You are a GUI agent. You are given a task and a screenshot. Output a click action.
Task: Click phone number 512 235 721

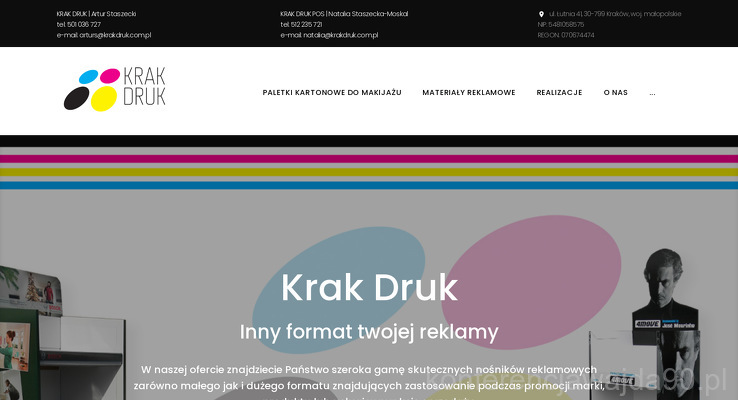coord(306,24)
